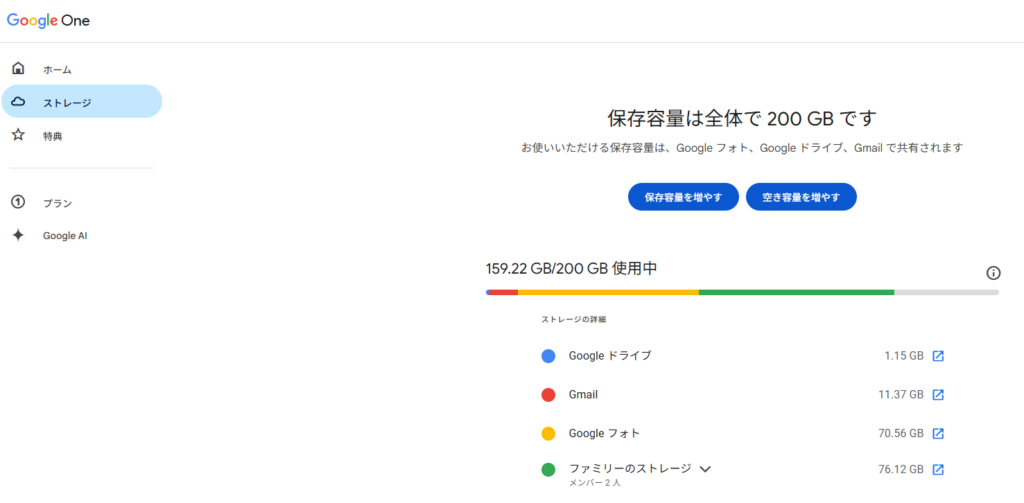The image size is (1024, 503).
Task: Open Gmail external link icon
Action: 938,394
